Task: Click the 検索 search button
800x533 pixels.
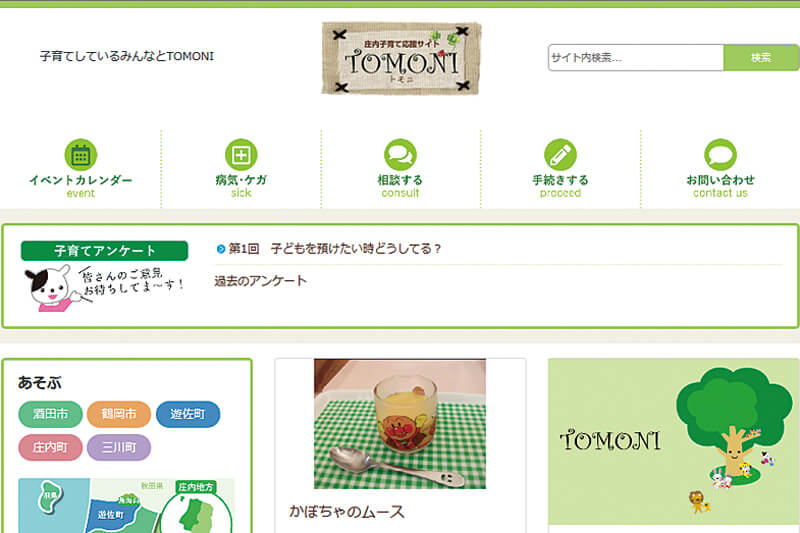Action: [x=761, y=58]
